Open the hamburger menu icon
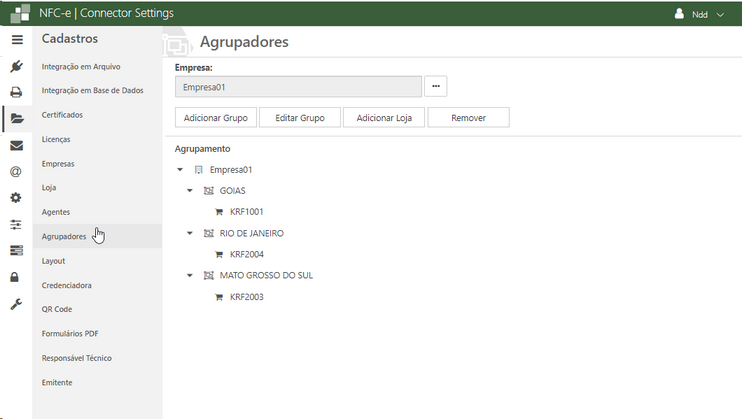 click(17, 40)
